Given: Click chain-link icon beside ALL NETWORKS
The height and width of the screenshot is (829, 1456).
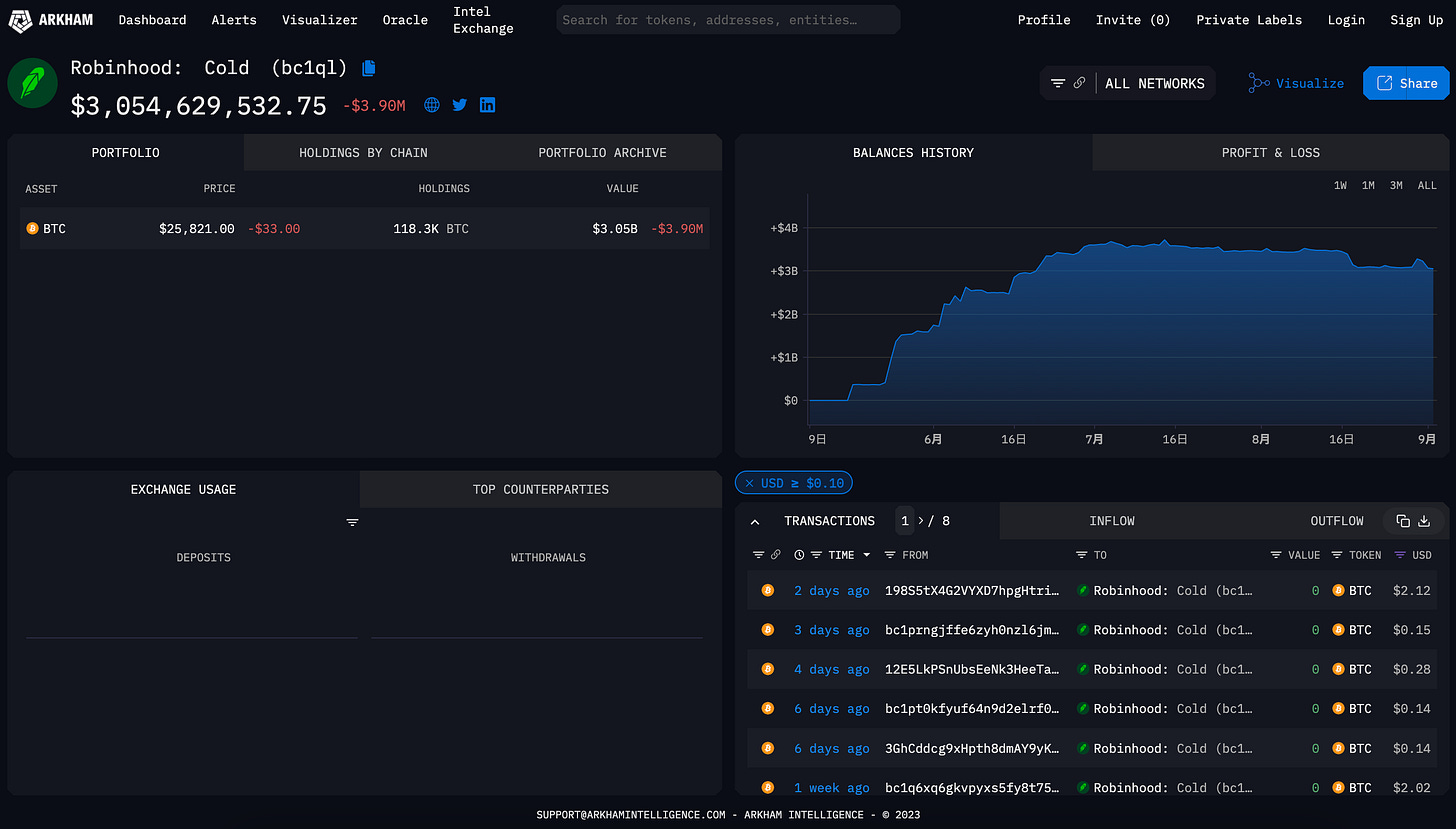Looking at the screenshot, I should point(1080,83).
